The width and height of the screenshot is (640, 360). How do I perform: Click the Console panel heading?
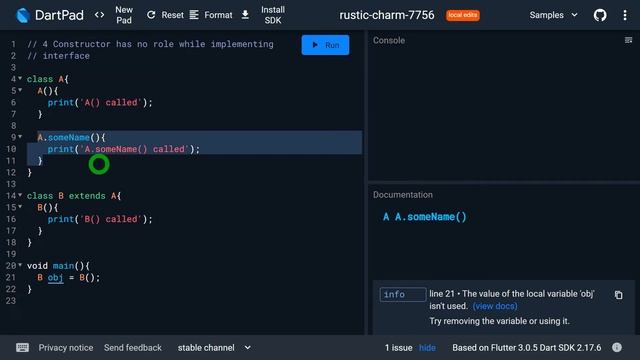[389, 40]
